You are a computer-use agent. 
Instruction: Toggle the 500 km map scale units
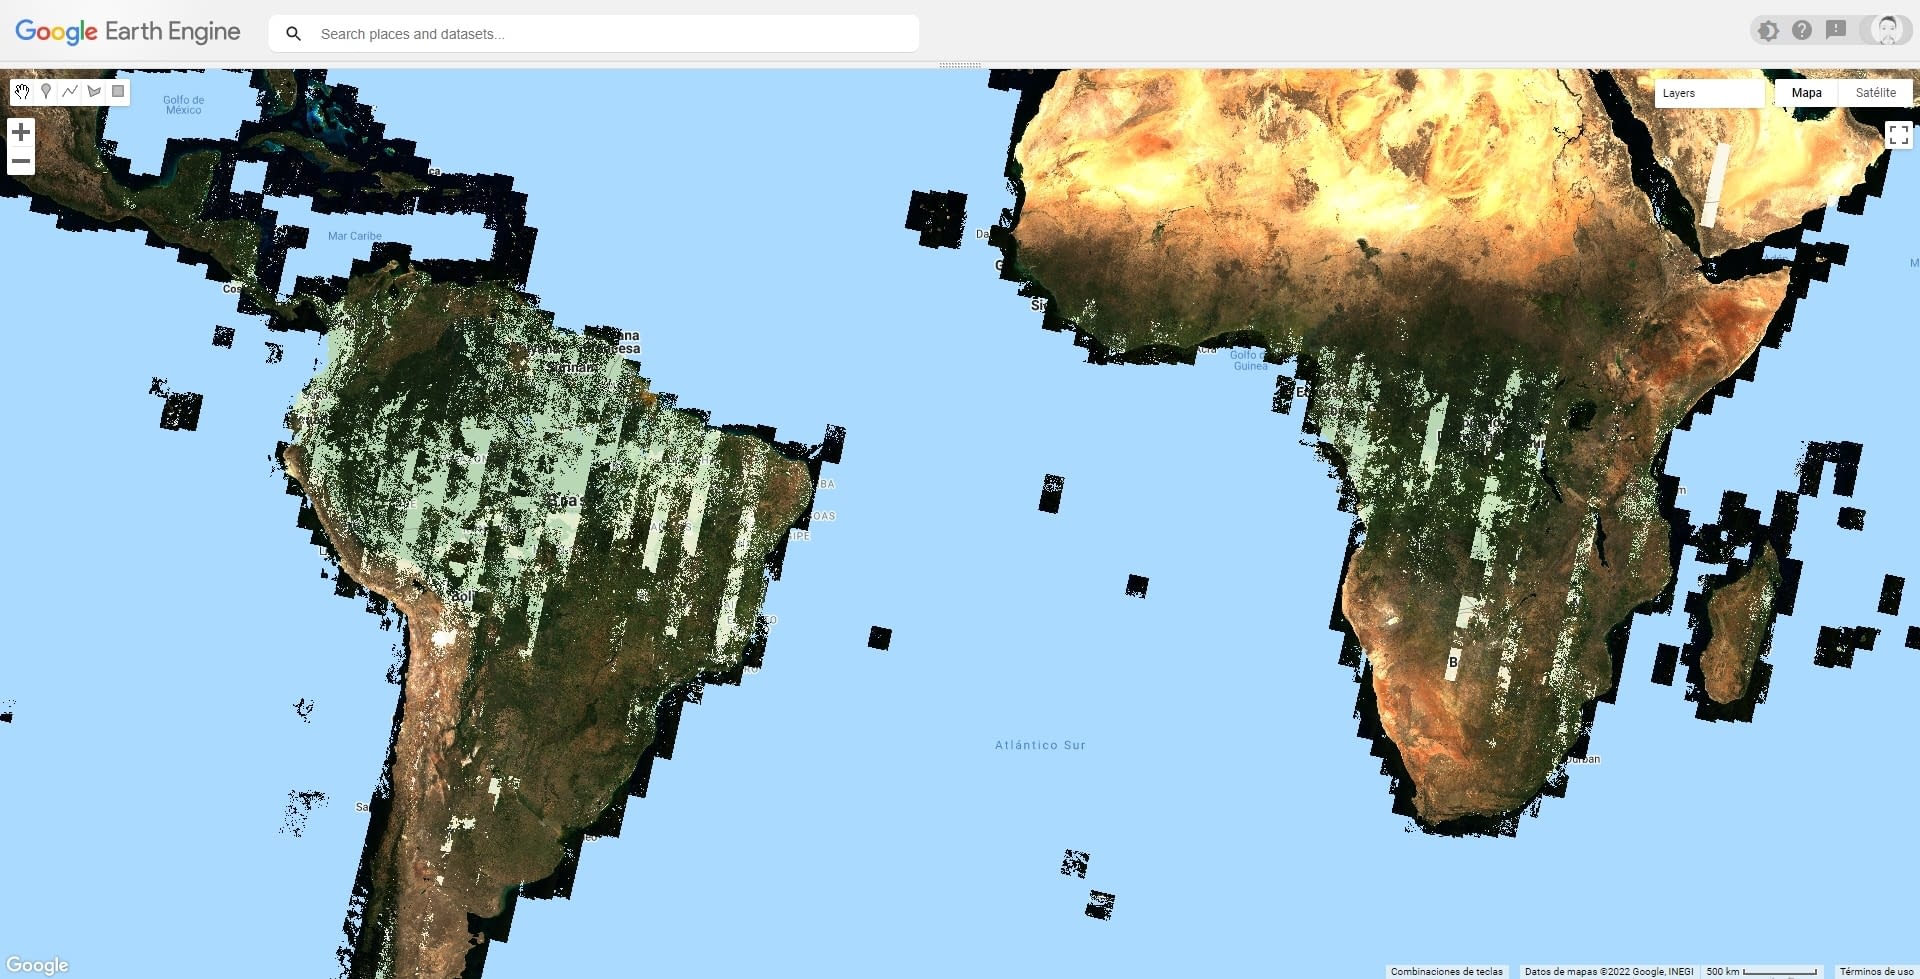tap(1761, 971)
